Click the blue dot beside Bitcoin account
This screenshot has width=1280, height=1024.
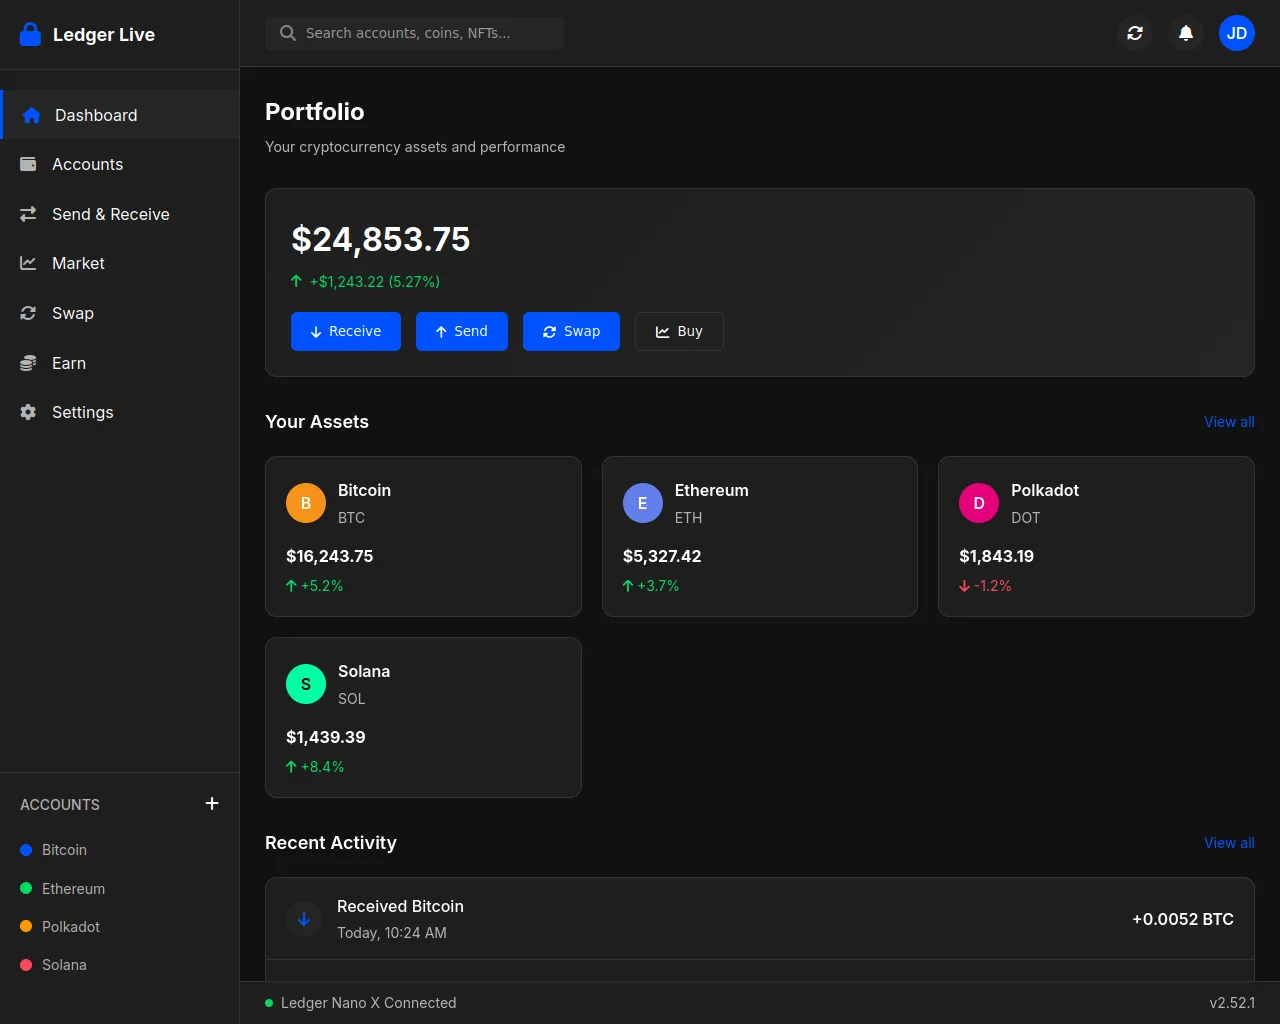pos(26,850)
